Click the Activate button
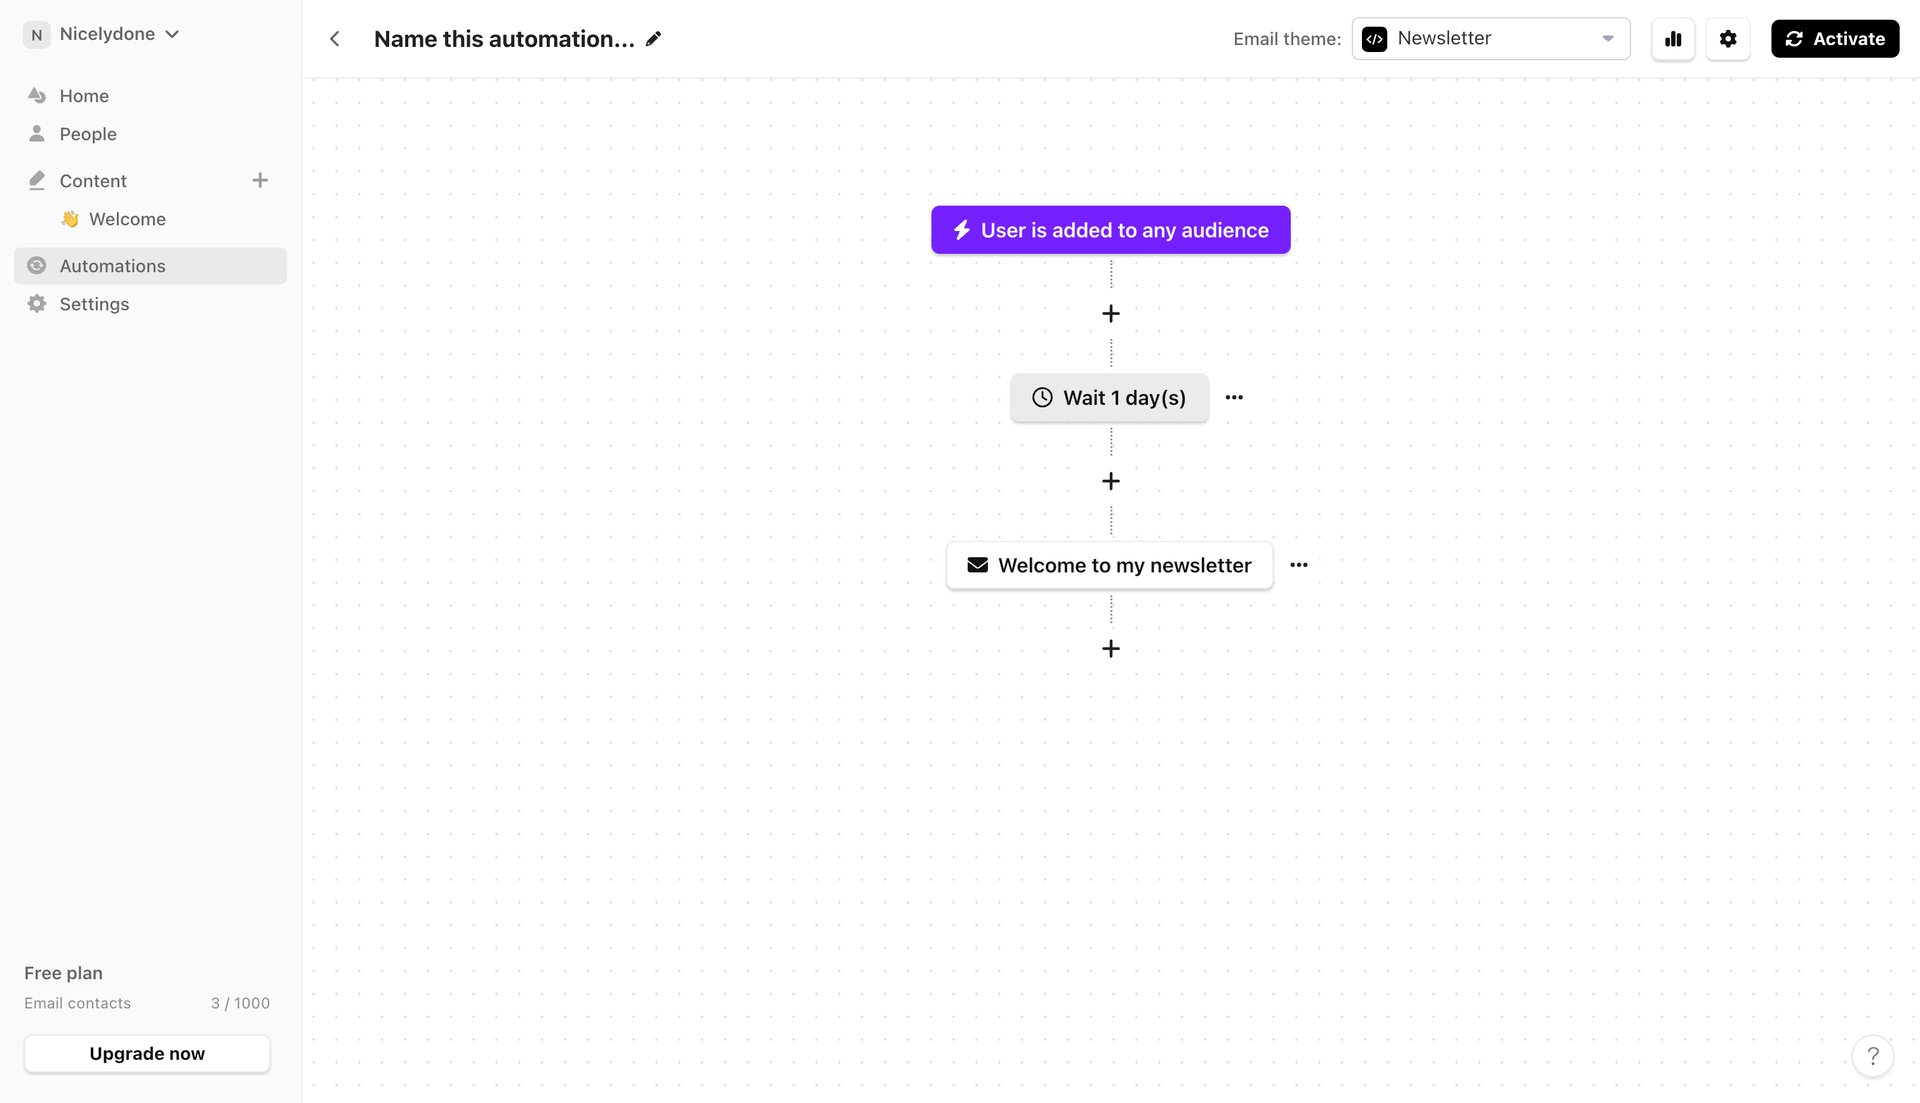The height and width of the screenshot is (1103, 1920). [x=1834, y=38]
